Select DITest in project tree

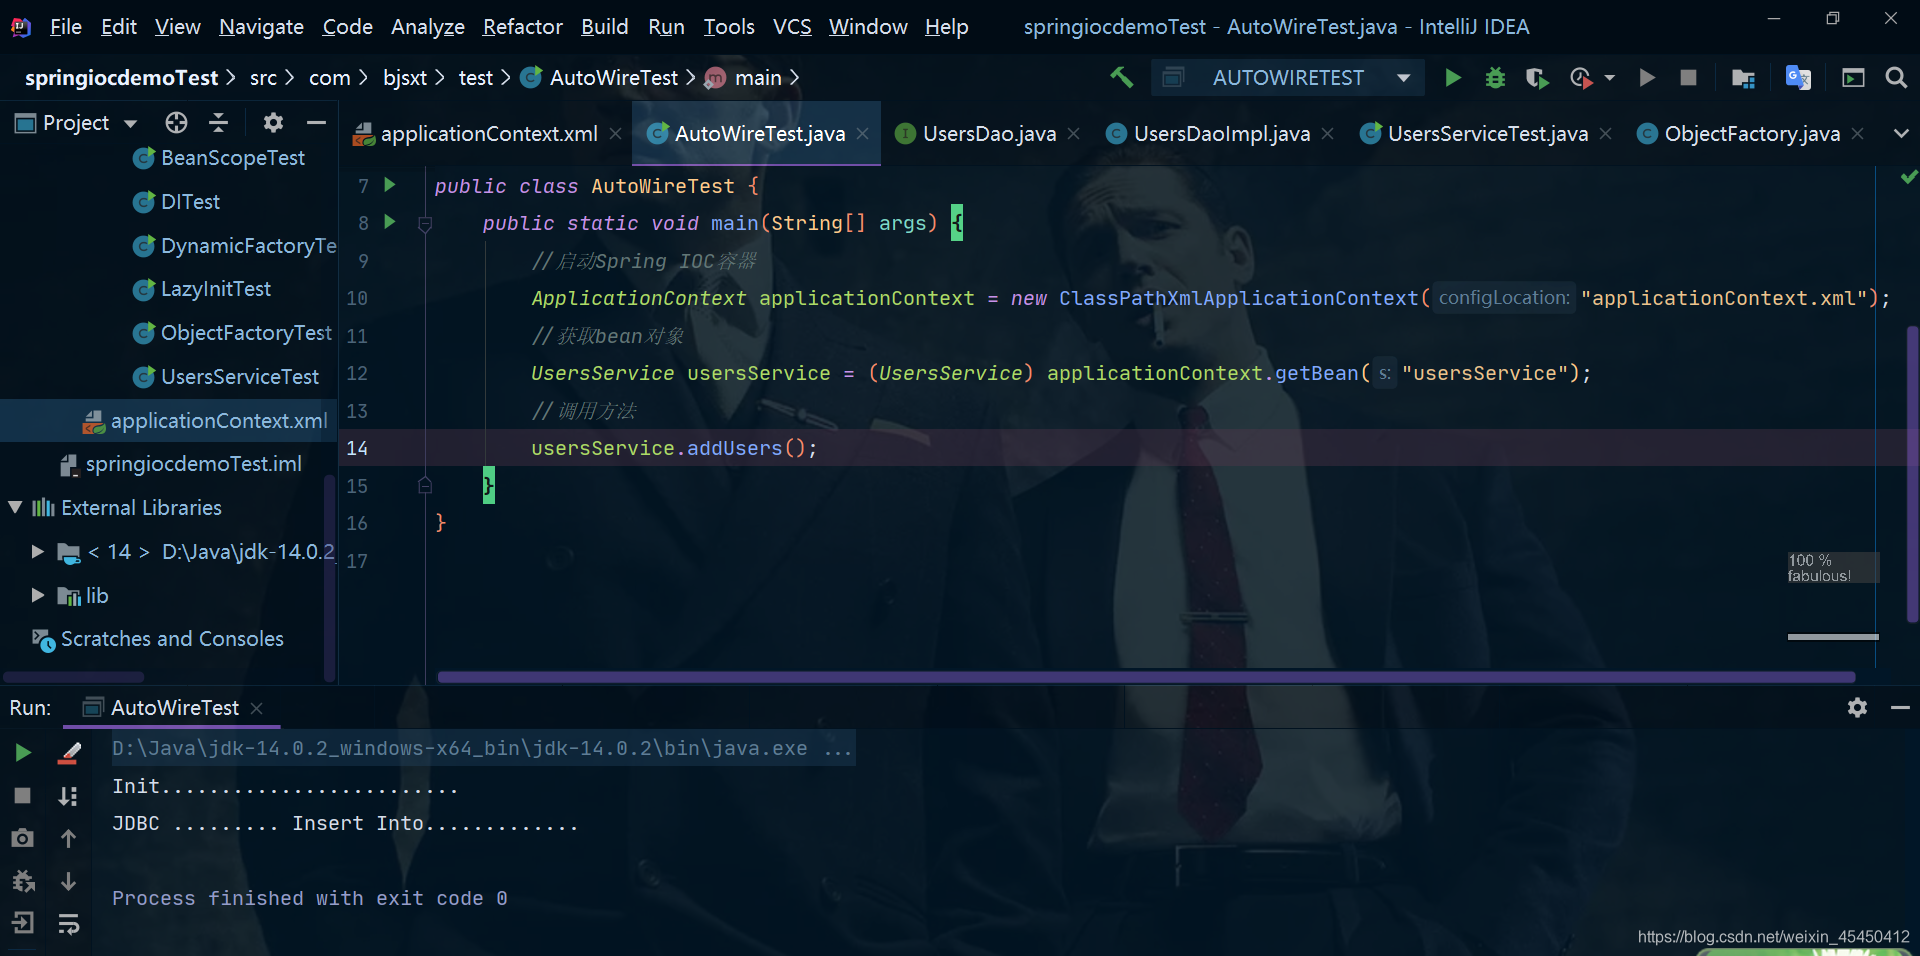[x=189, y=202]
